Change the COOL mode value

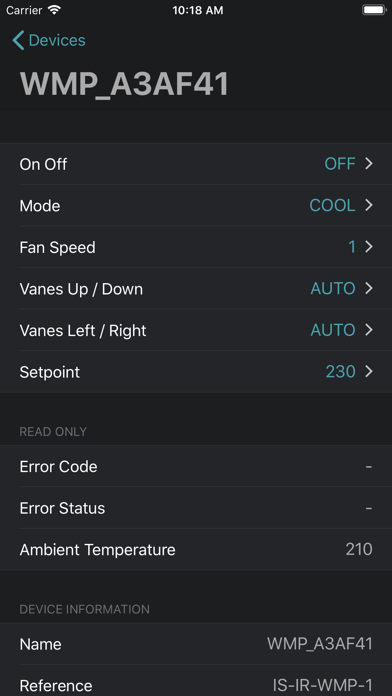(333, 206)
